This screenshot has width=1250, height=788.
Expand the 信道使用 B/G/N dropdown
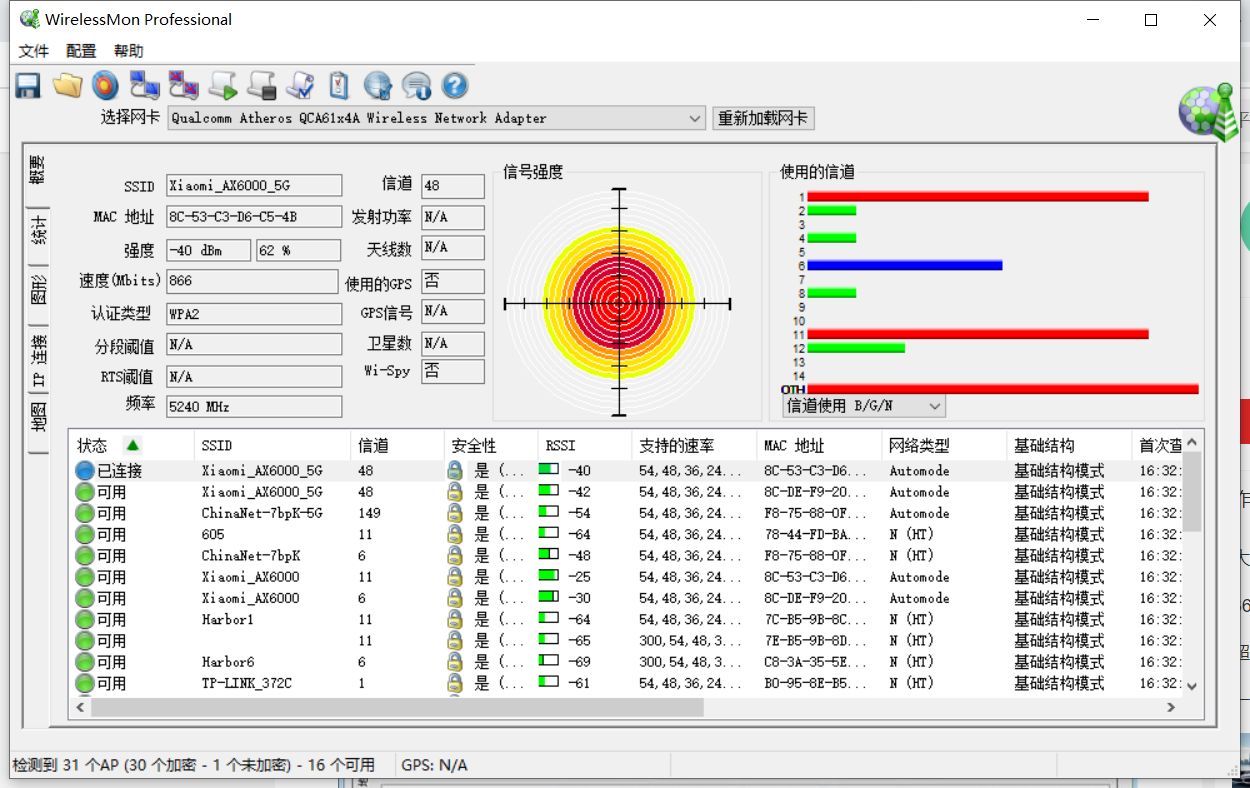coord(864,406)
